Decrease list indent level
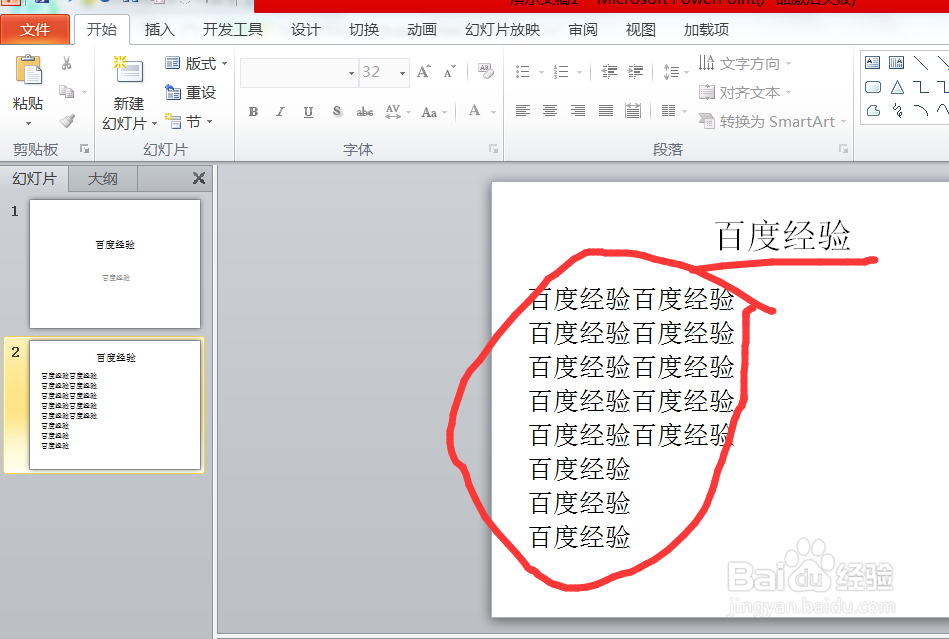Image resolution: width=949 pixels, height=639 pixels. [609, 72]
